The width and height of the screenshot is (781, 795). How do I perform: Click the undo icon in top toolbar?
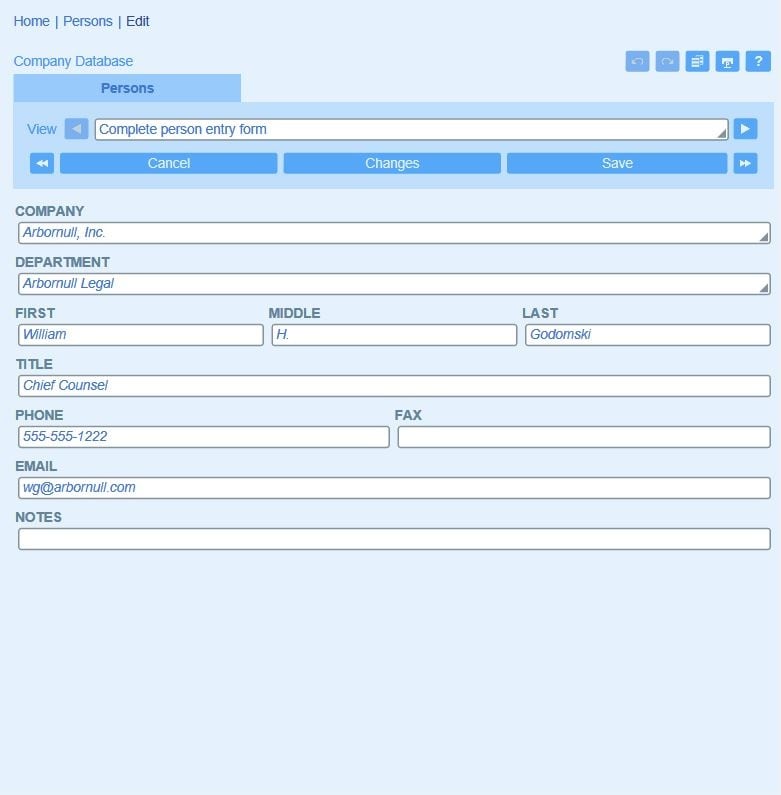coord(637,61)
